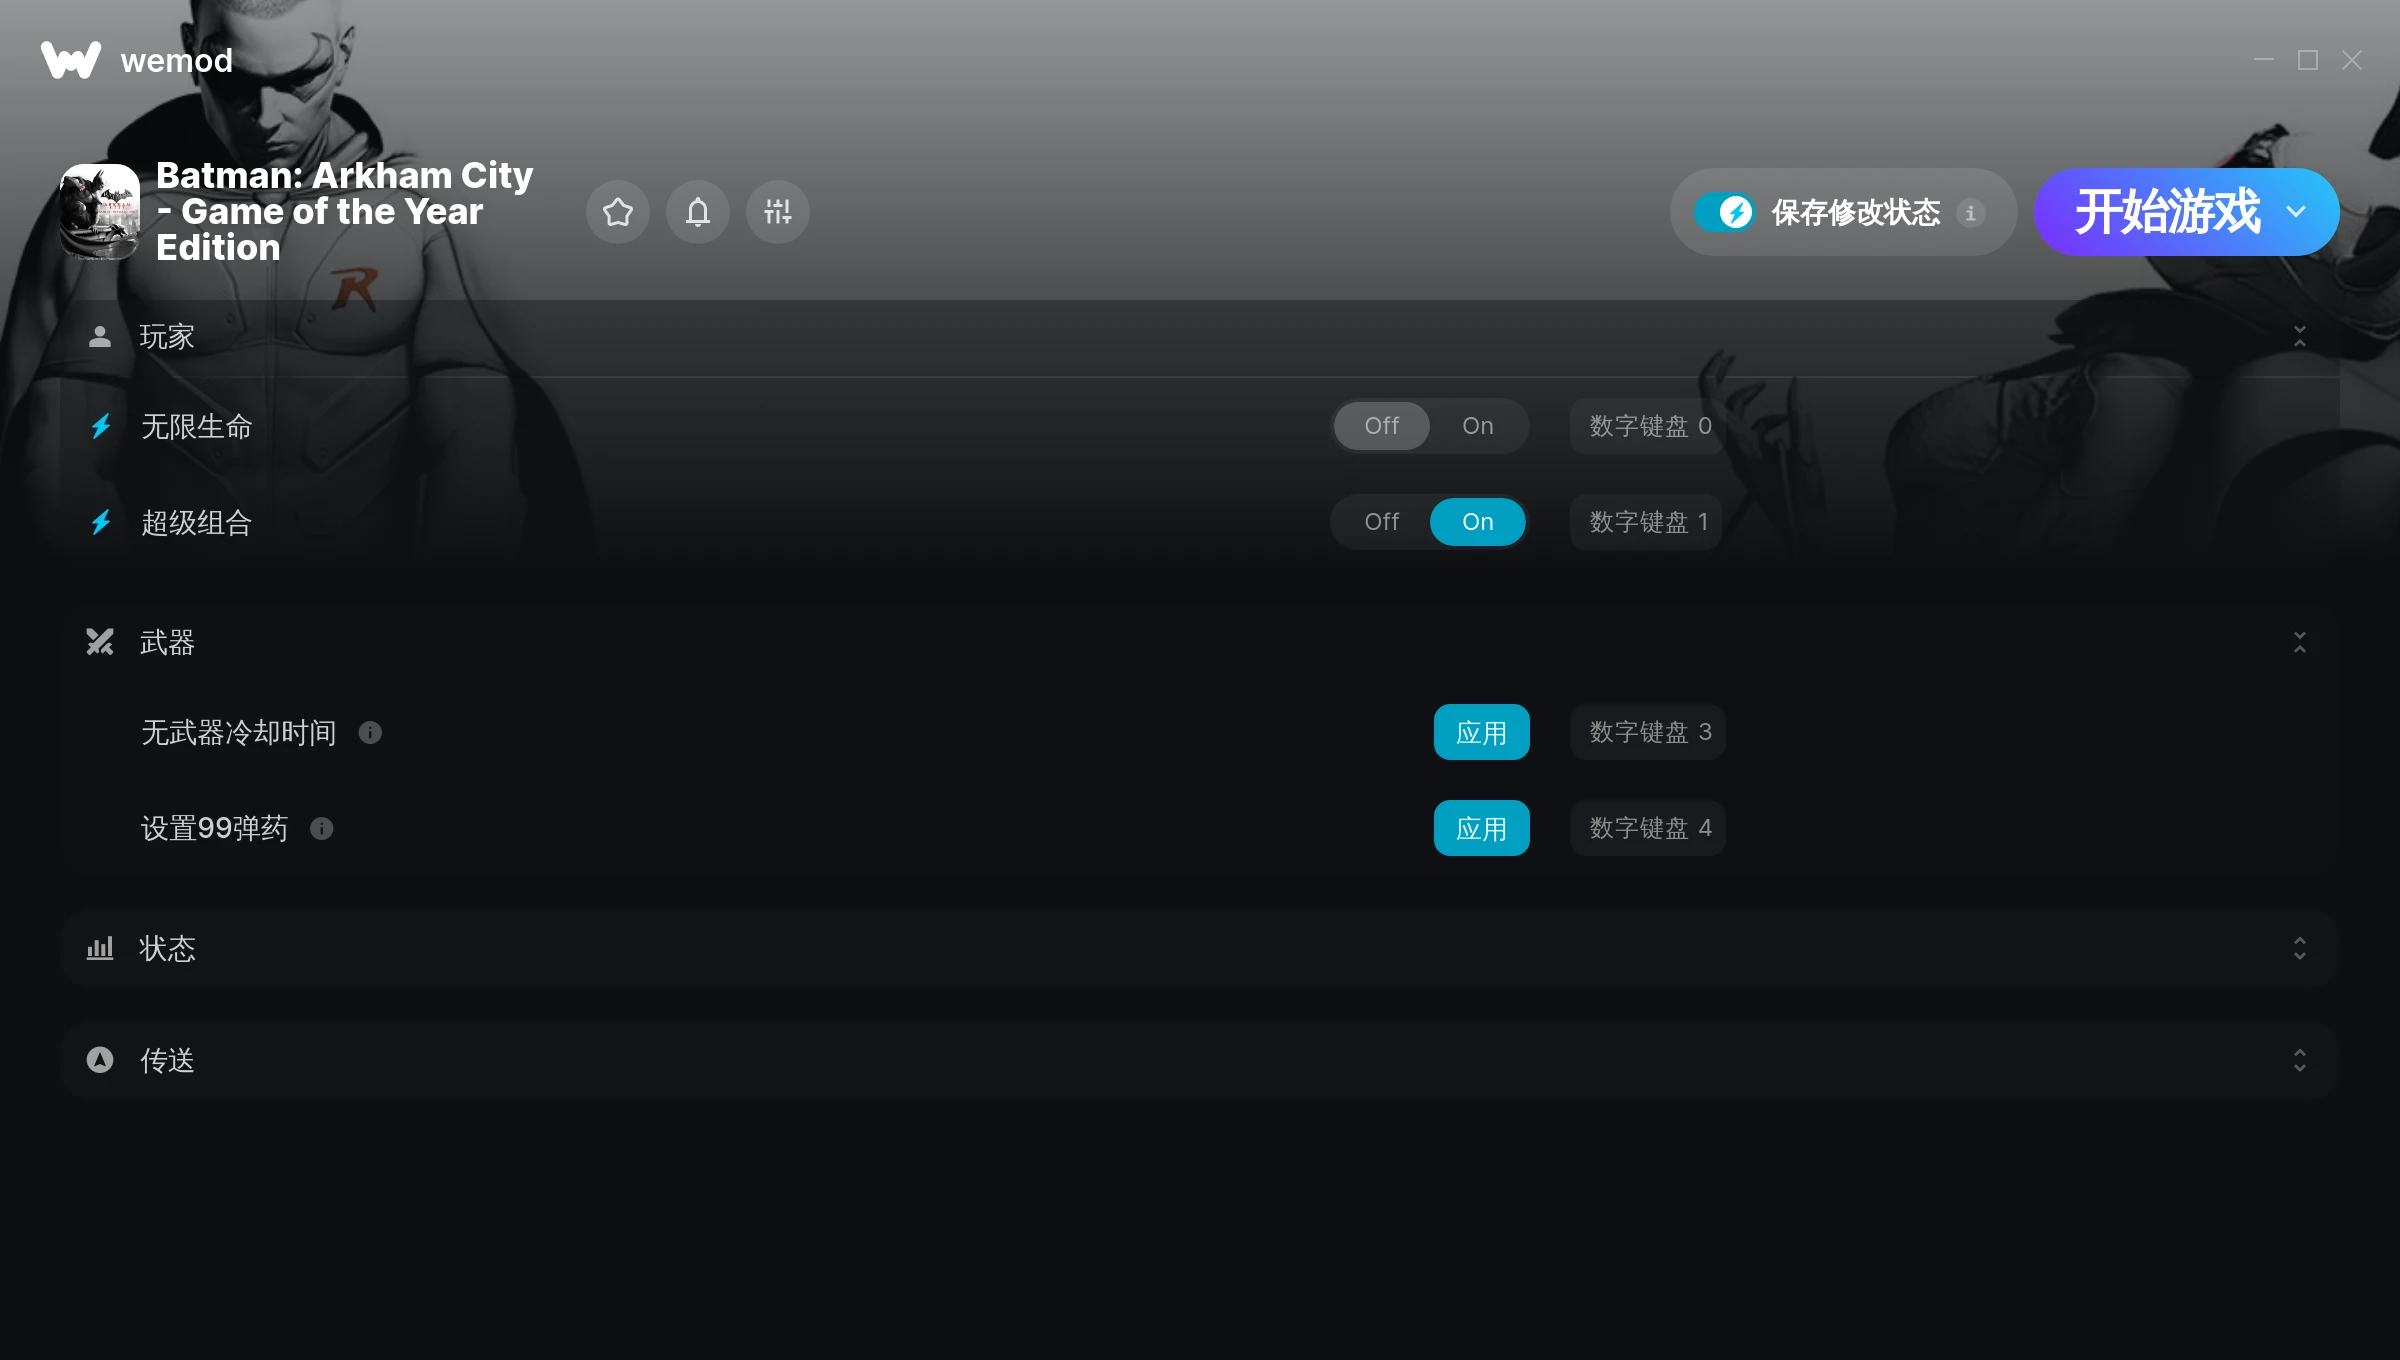The image size is (2400, 1360).
Task: Change hotkey 数字键盘 0 for 无限生命
Action: click(1650, 426)
